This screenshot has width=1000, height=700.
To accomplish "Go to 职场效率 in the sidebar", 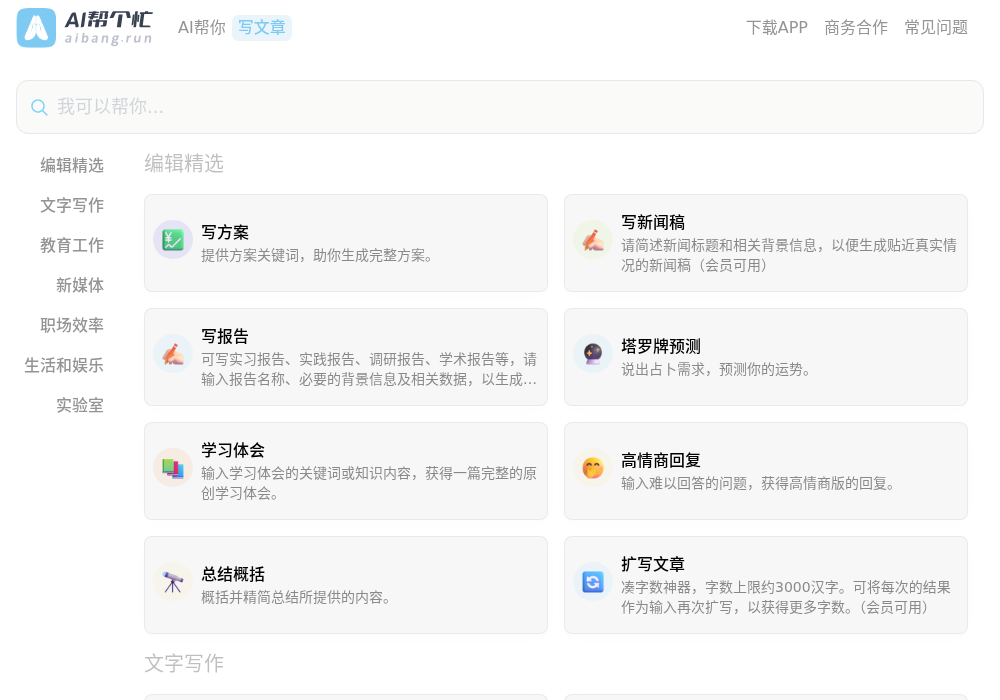I will (x=72, y=326).
